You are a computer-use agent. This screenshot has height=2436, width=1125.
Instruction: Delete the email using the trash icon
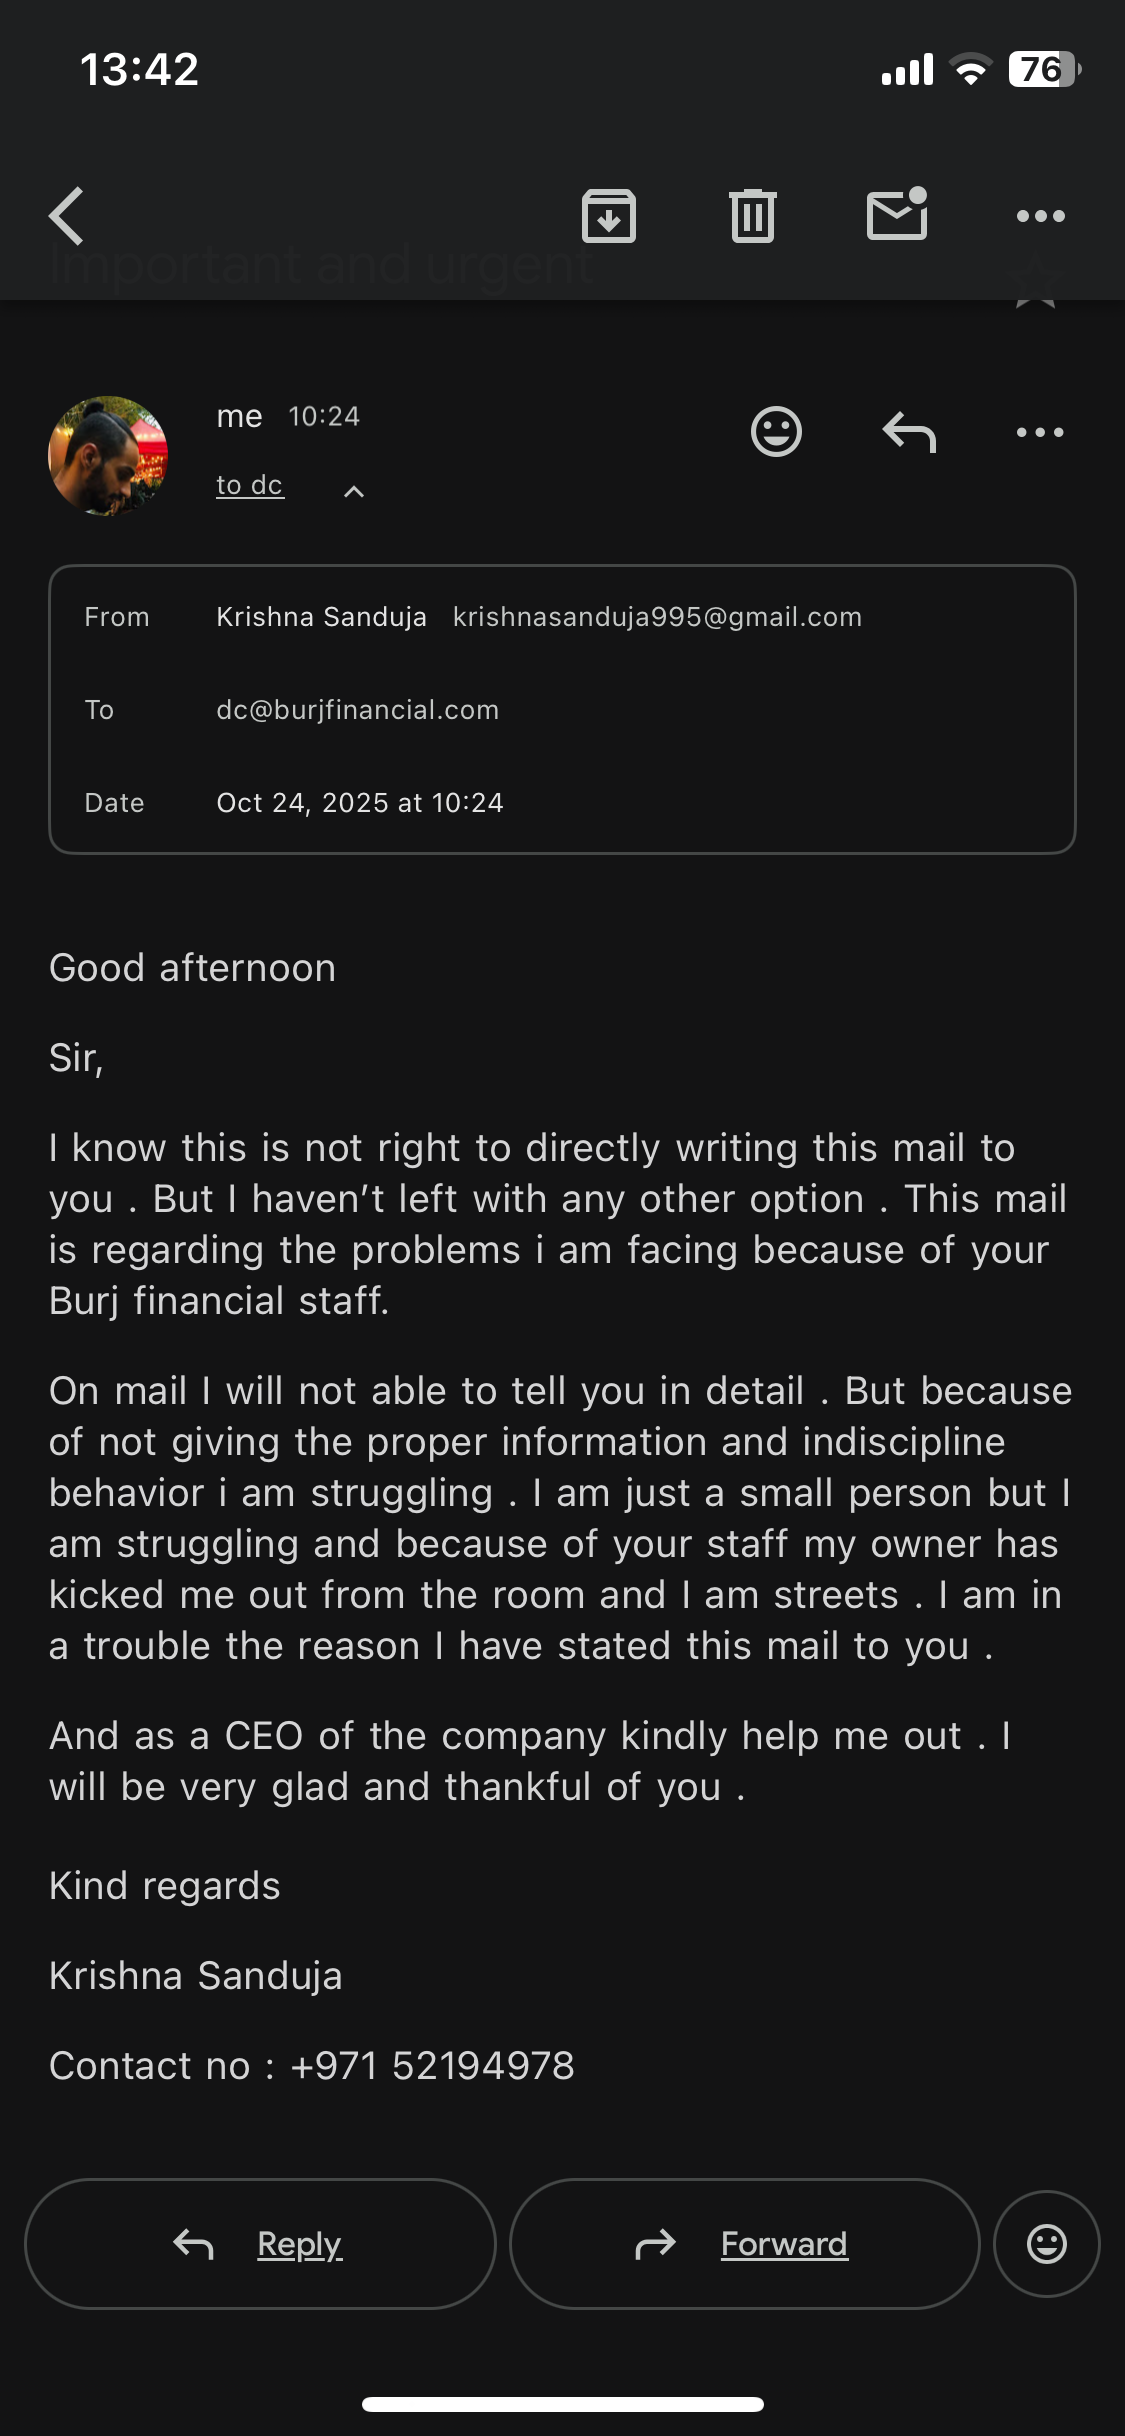(753, 216)
